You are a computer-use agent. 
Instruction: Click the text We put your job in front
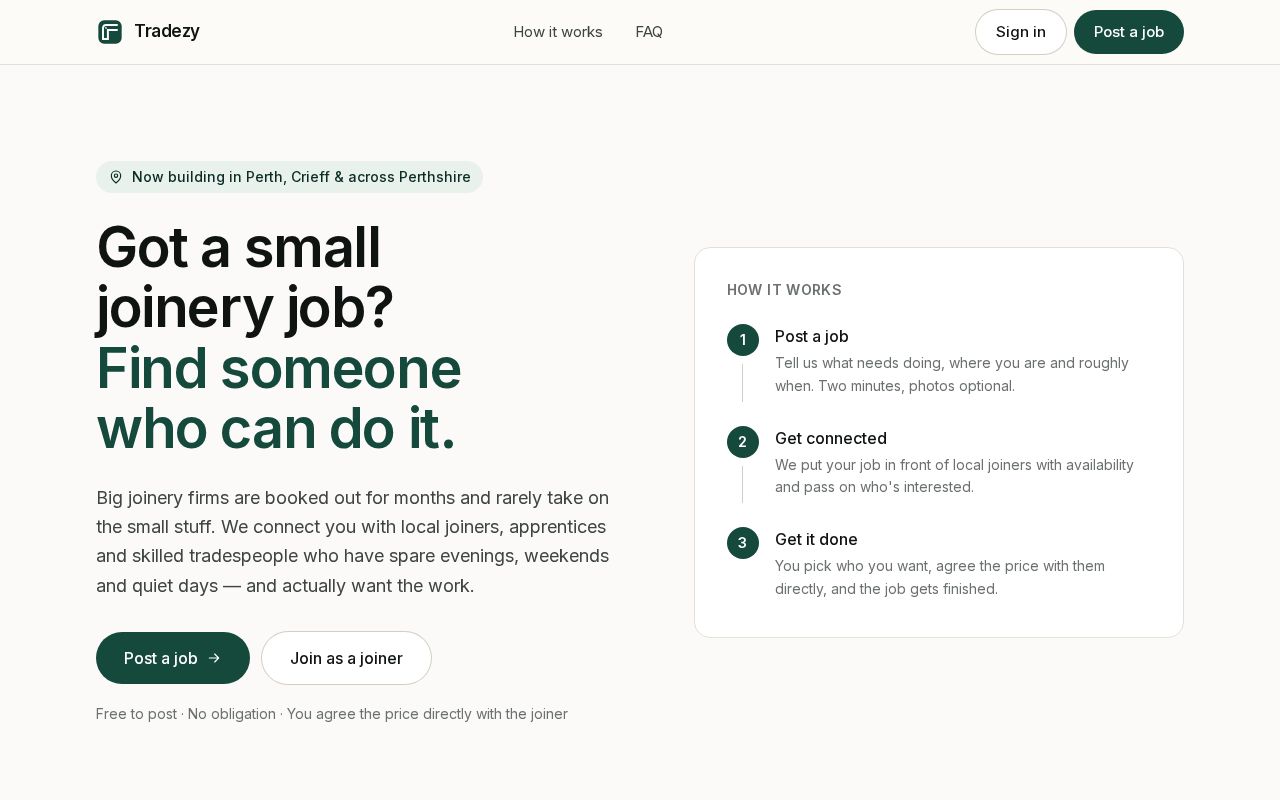coord(954,476)
